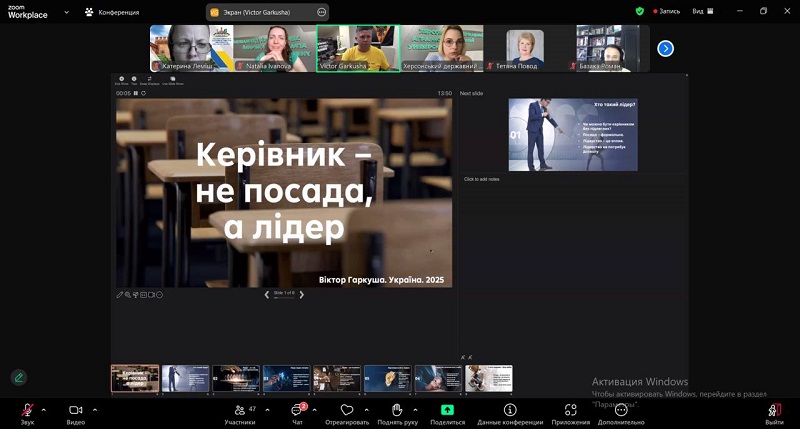Click Дополнительно for more options
Viewport: 800px width, 429px height.
click(x=621, y=410)
